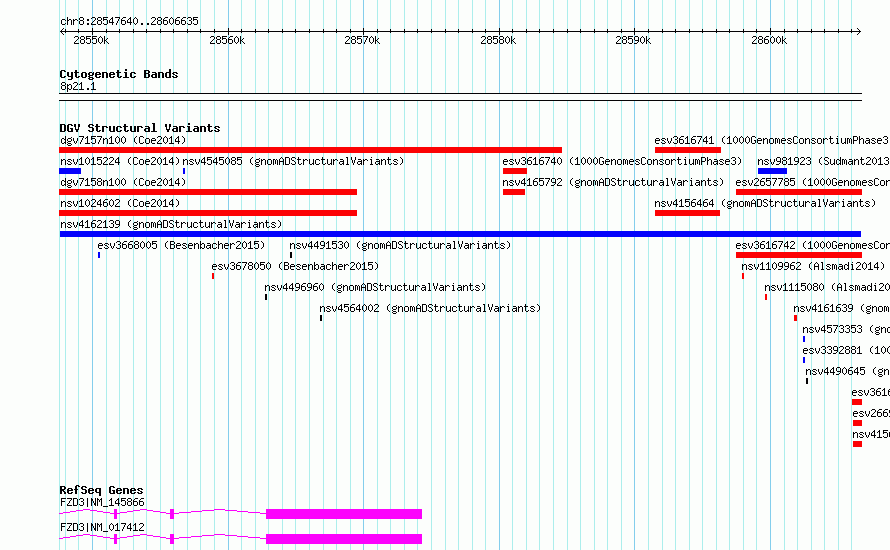890x550 pixels.
Task: Open the nsv1015224 (Coe2014) label
Action: coord(120,161)
